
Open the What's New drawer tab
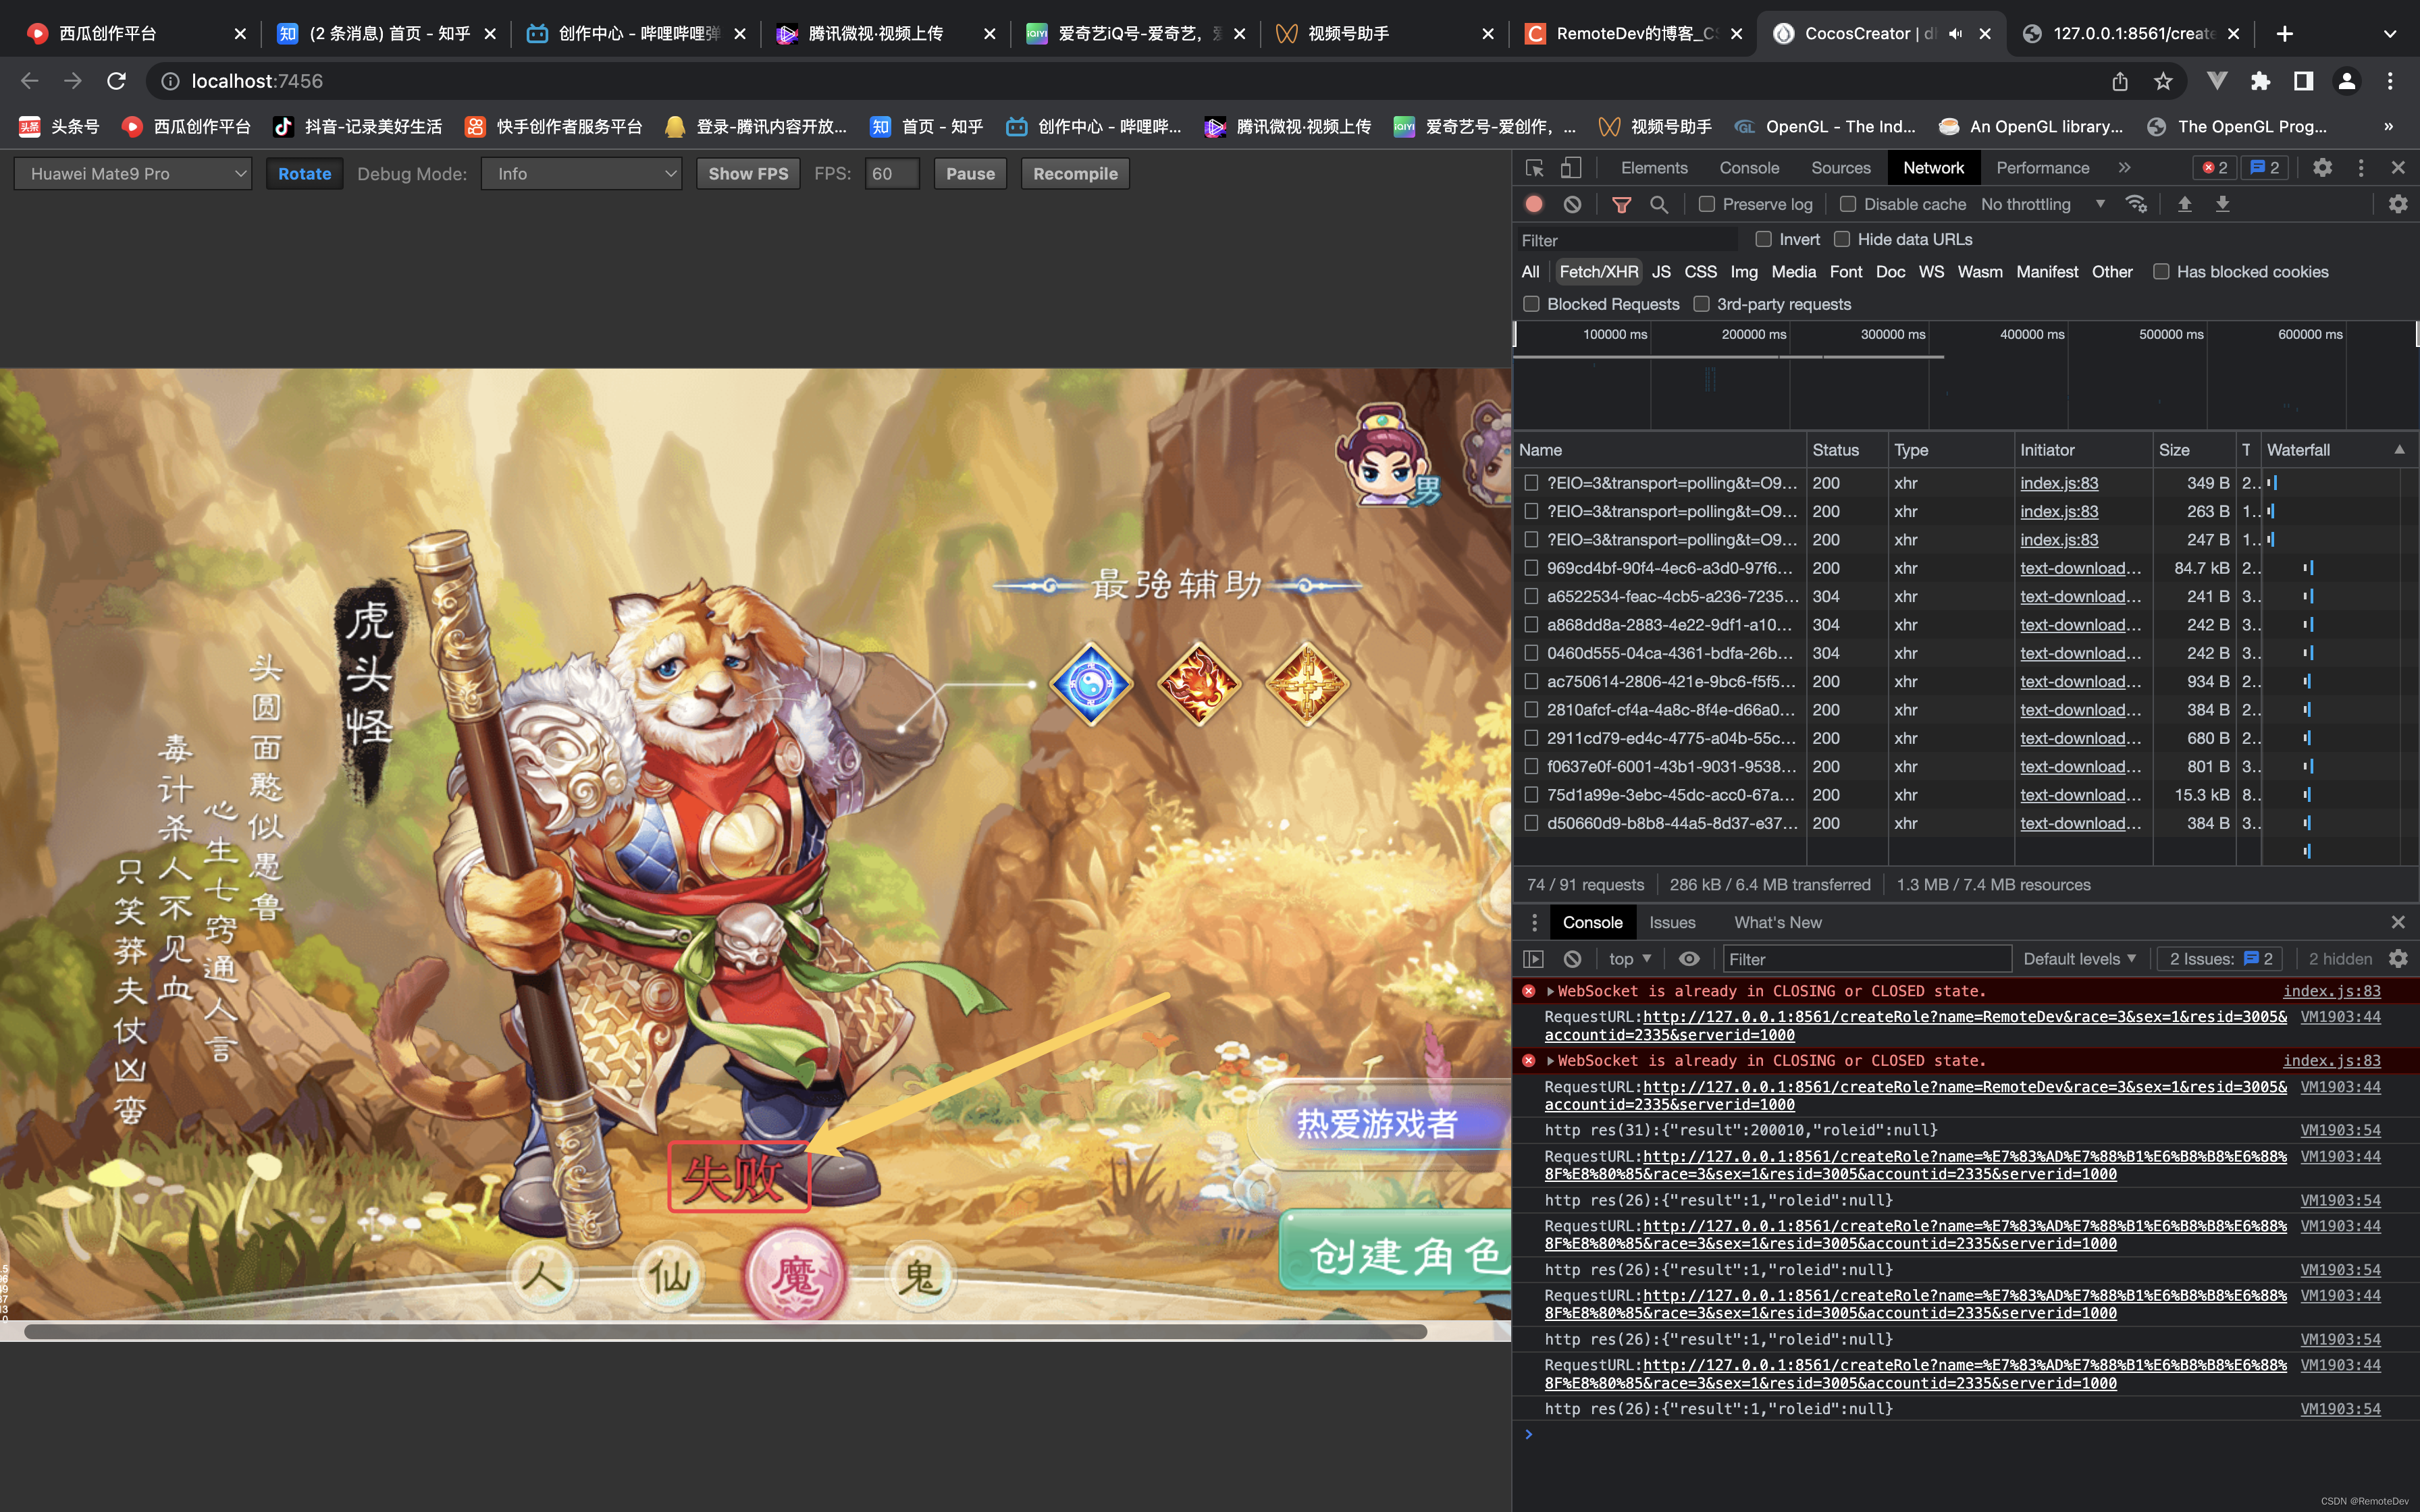point(1777,923)
